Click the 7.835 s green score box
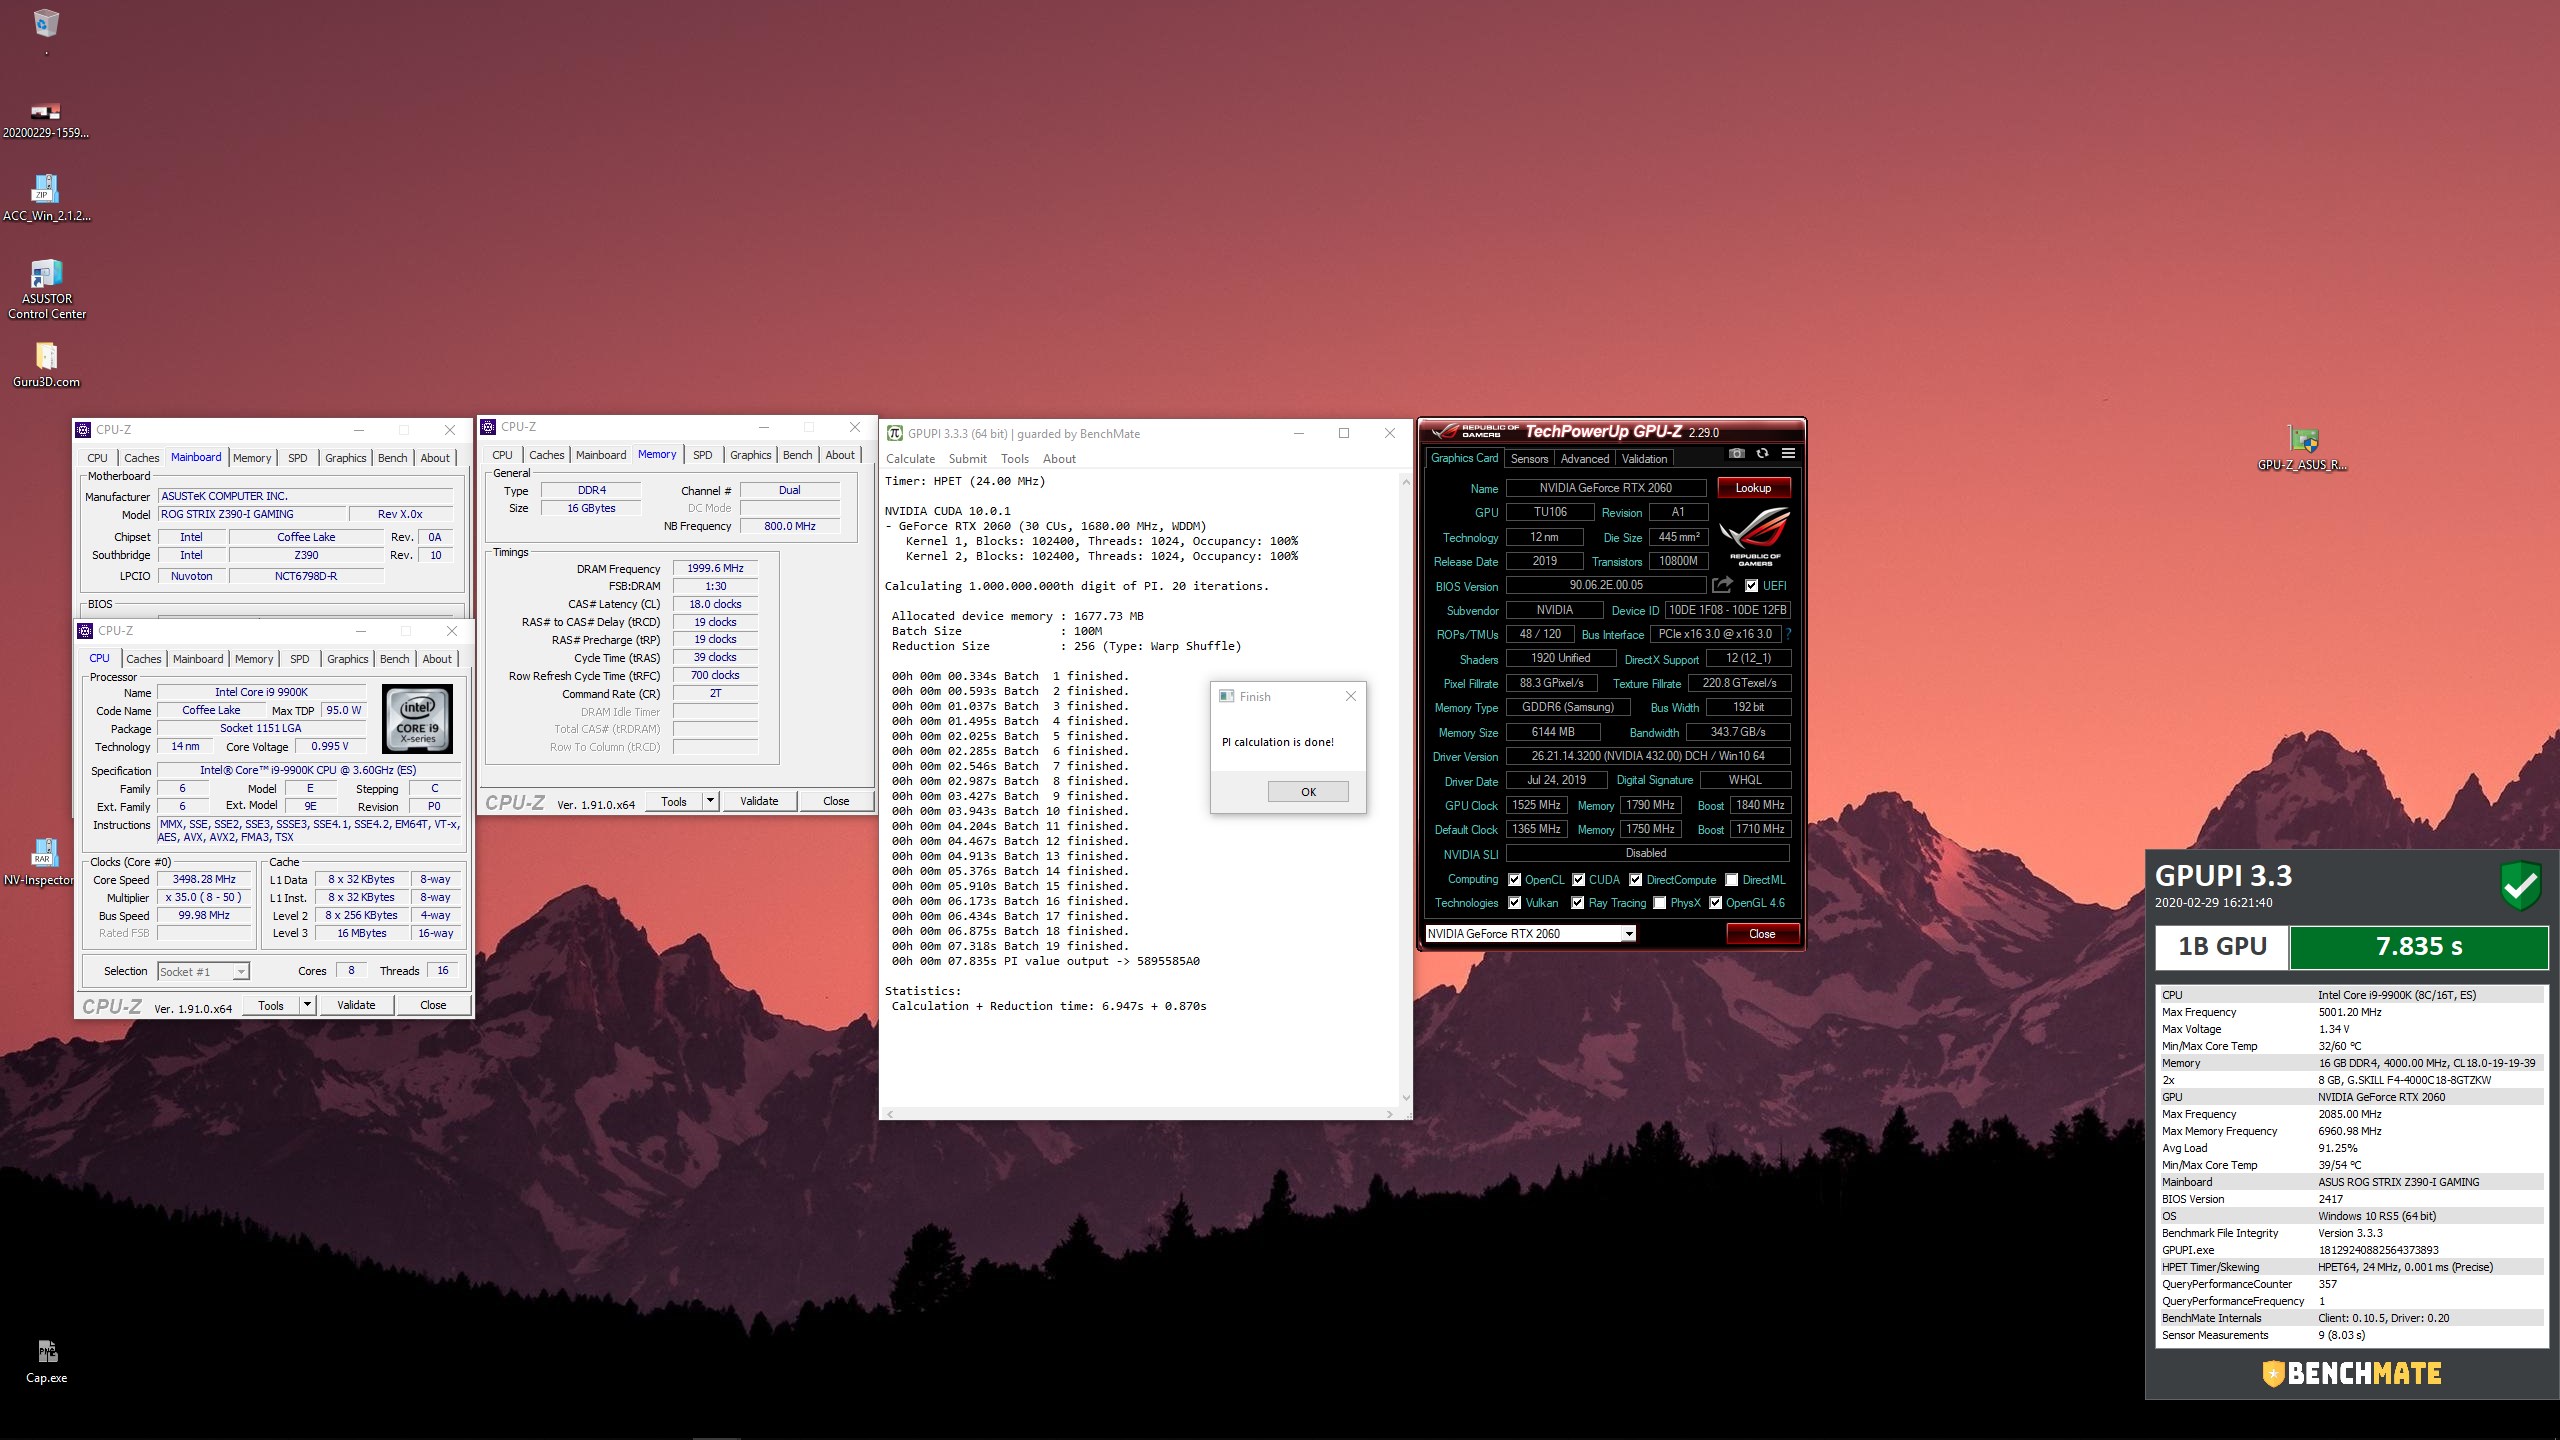The width and height of the screenshot is (2560, 1440). [2418, 946]
